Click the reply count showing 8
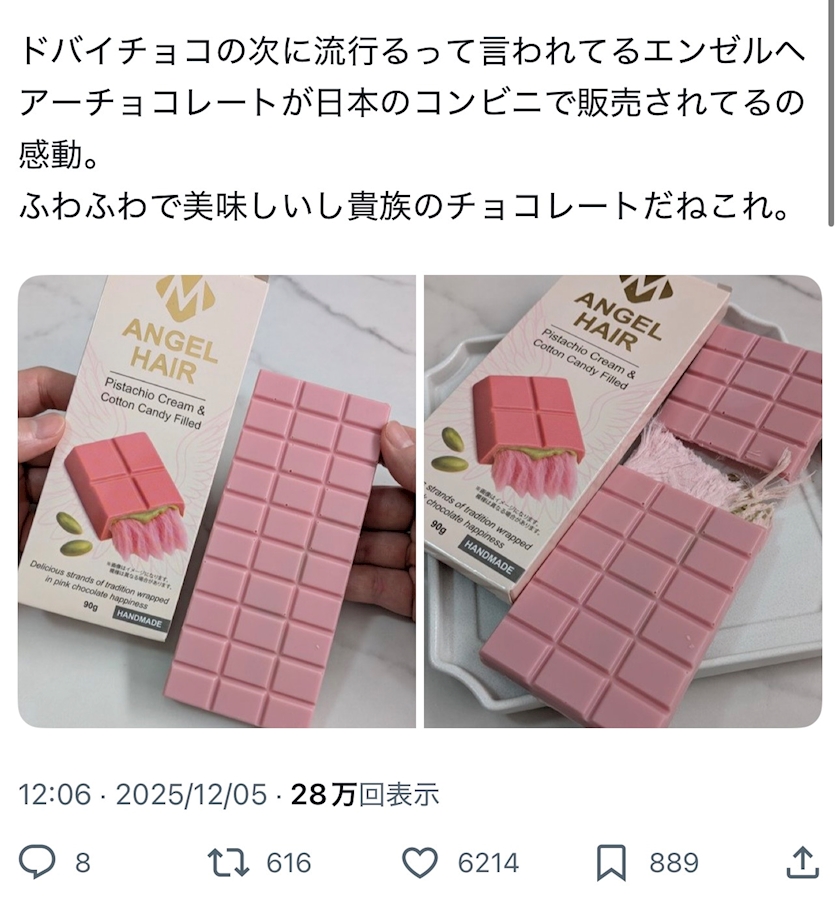840x910 pixels. point(83,863)
